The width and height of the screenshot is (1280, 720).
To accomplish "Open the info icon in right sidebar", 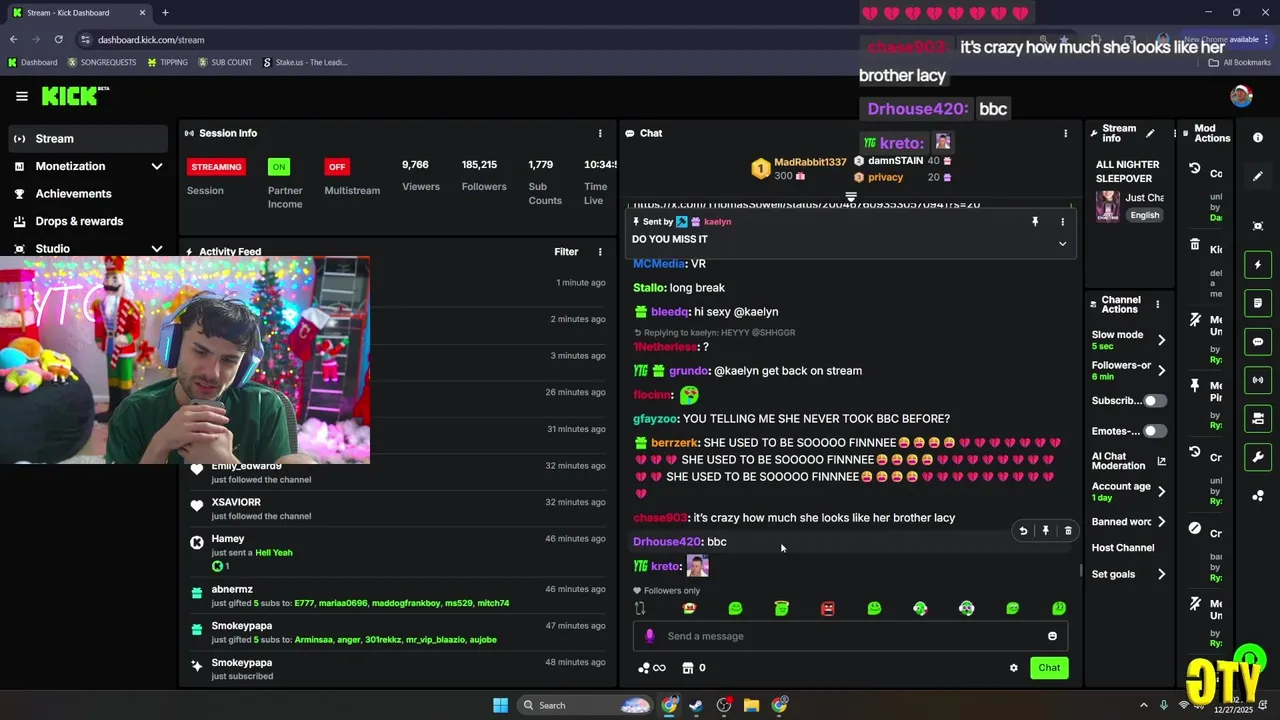I will (1258, 138).
